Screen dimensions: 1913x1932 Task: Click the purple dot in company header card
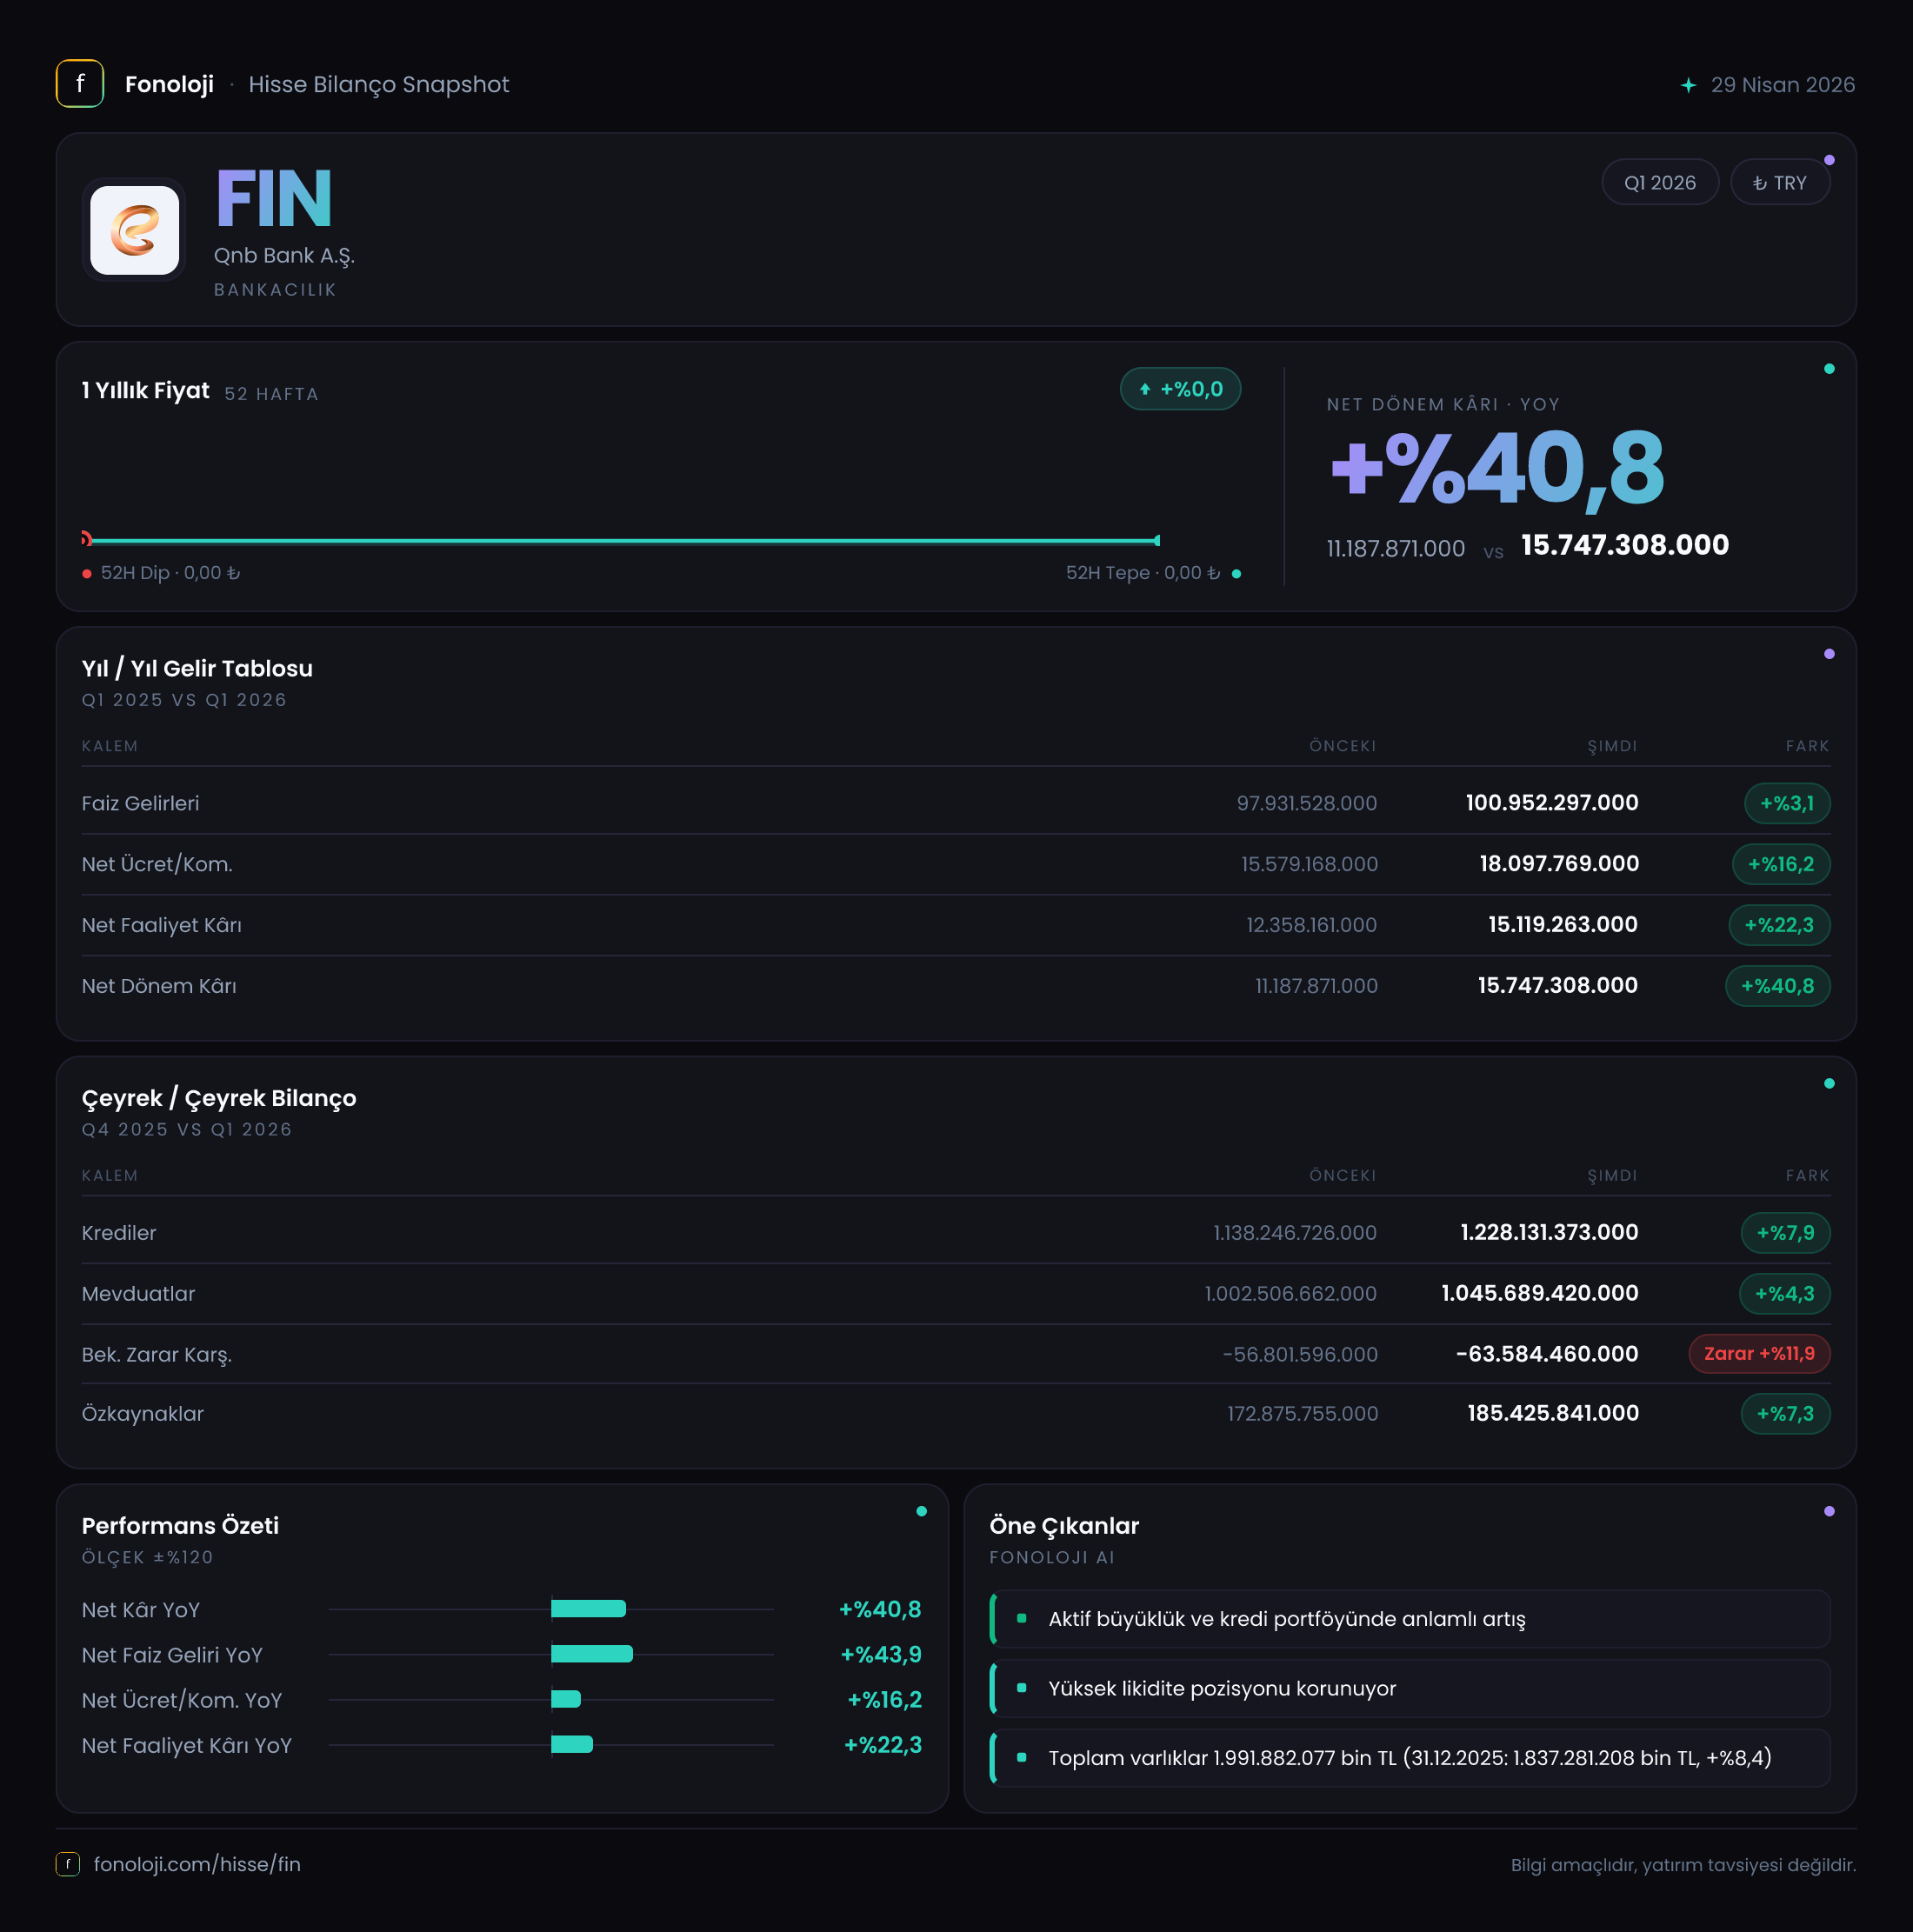coord(1829,160)
